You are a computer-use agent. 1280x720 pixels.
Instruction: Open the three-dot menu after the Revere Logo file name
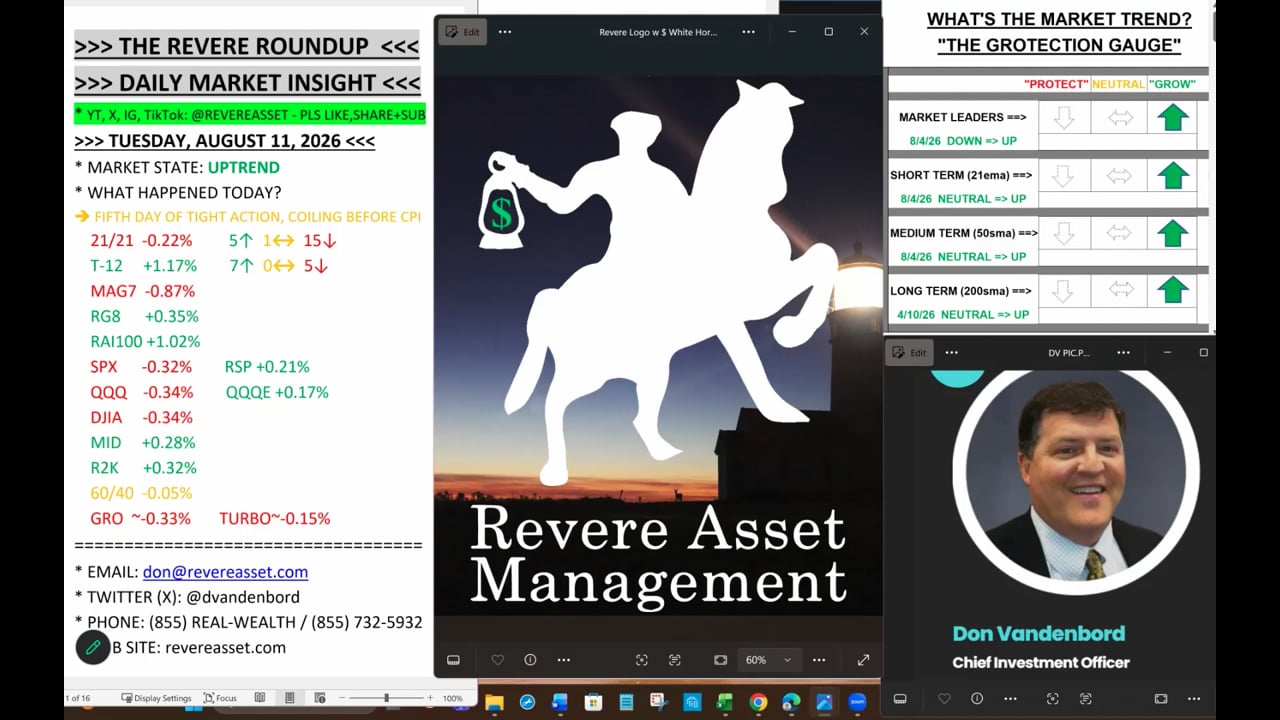click(x=748, y=32)
